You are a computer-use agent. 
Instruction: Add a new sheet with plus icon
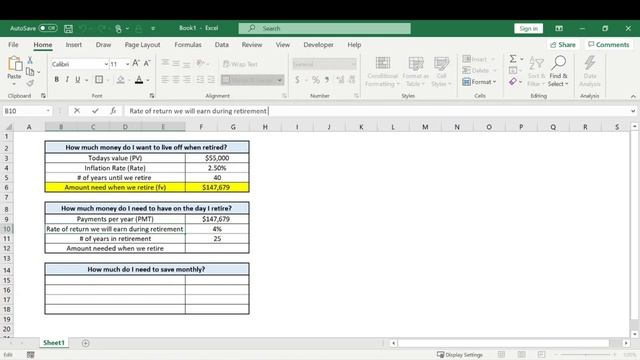pyautogui.click(x=85, y=343)
